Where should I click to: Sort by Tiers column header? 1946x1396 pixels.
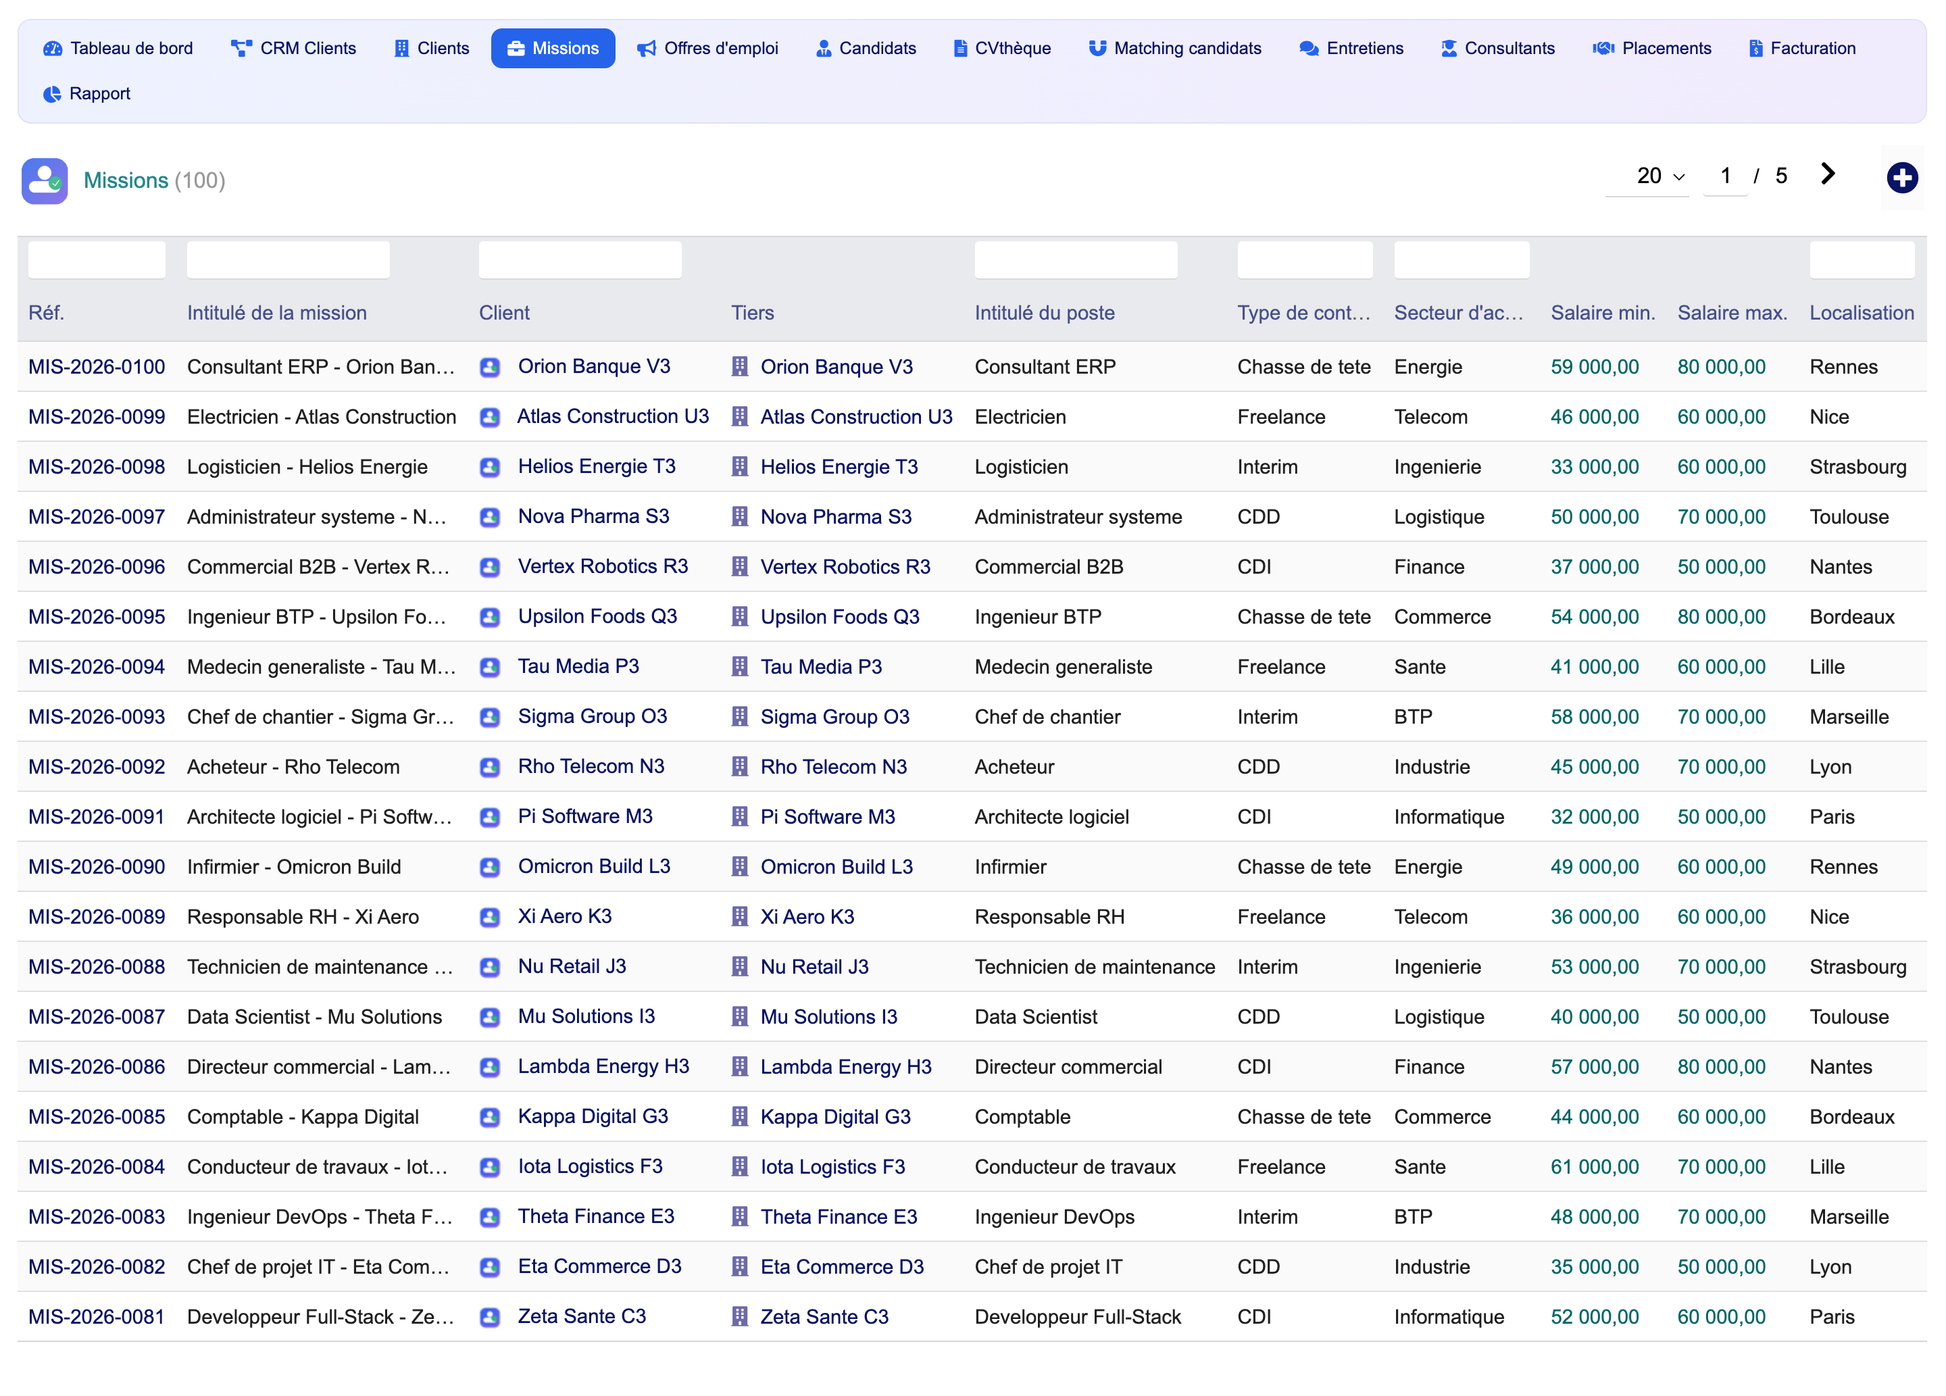coord(753,313)
